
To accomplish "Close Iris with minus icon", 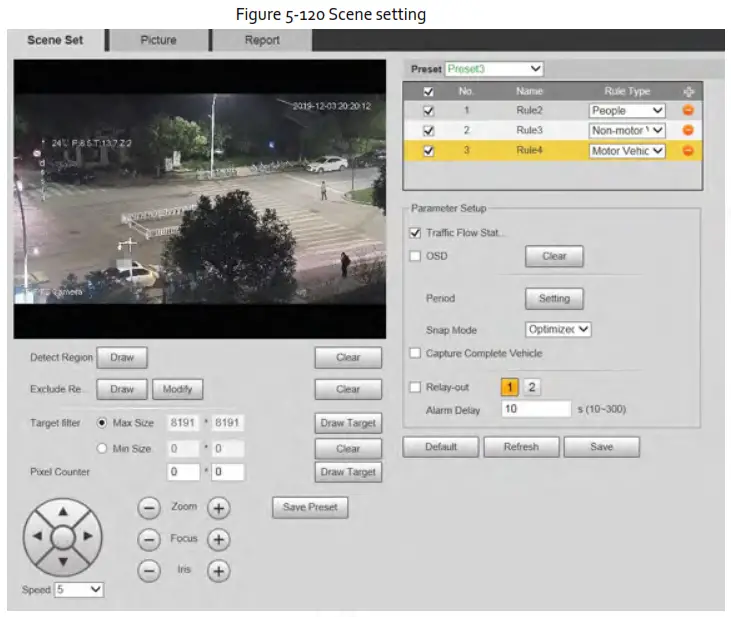I will coord(149,571).
